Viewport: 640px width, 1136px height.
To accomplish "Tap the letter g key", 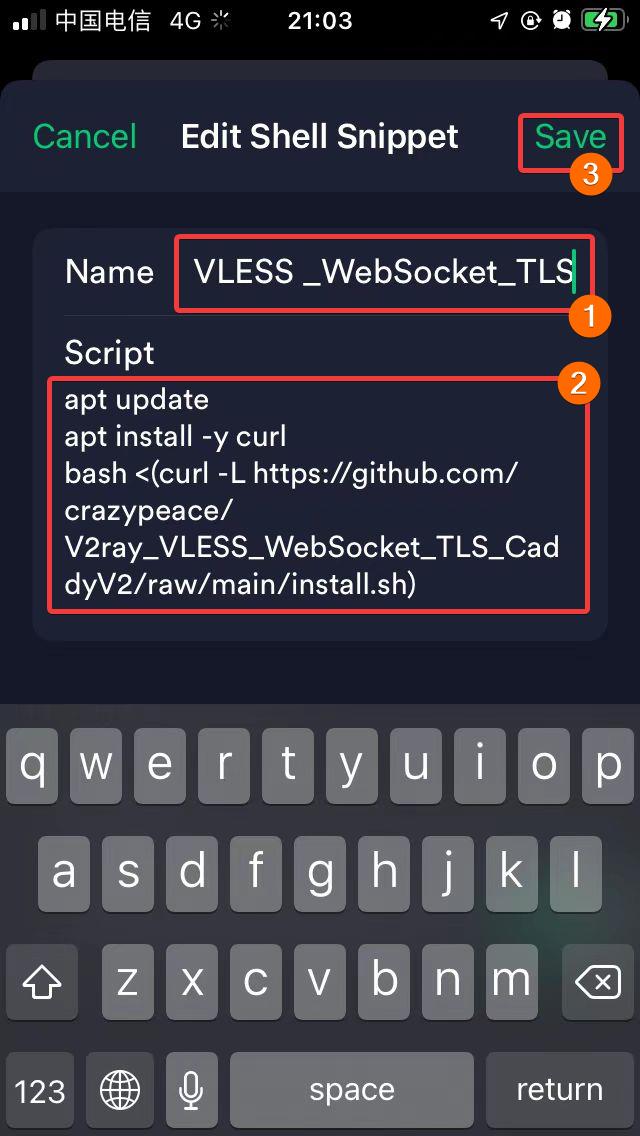I will 320,873.
